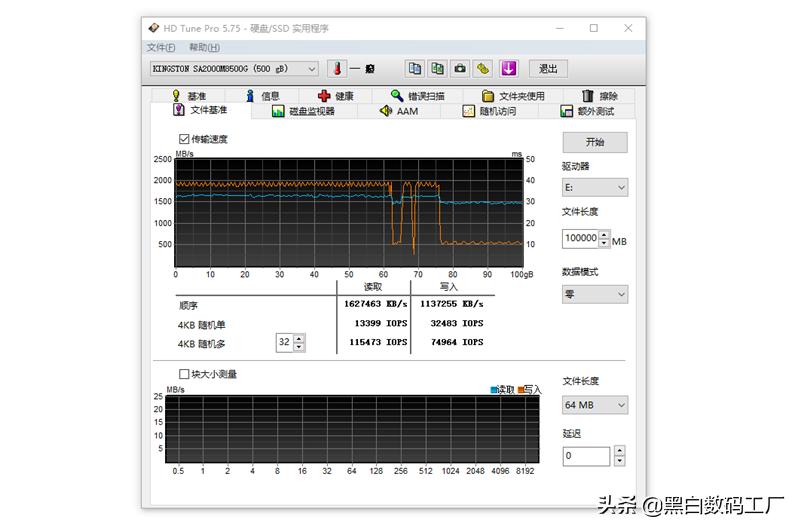Open the 驱动器 E: dropdown
Screen dimensions: 800x531
595,187
